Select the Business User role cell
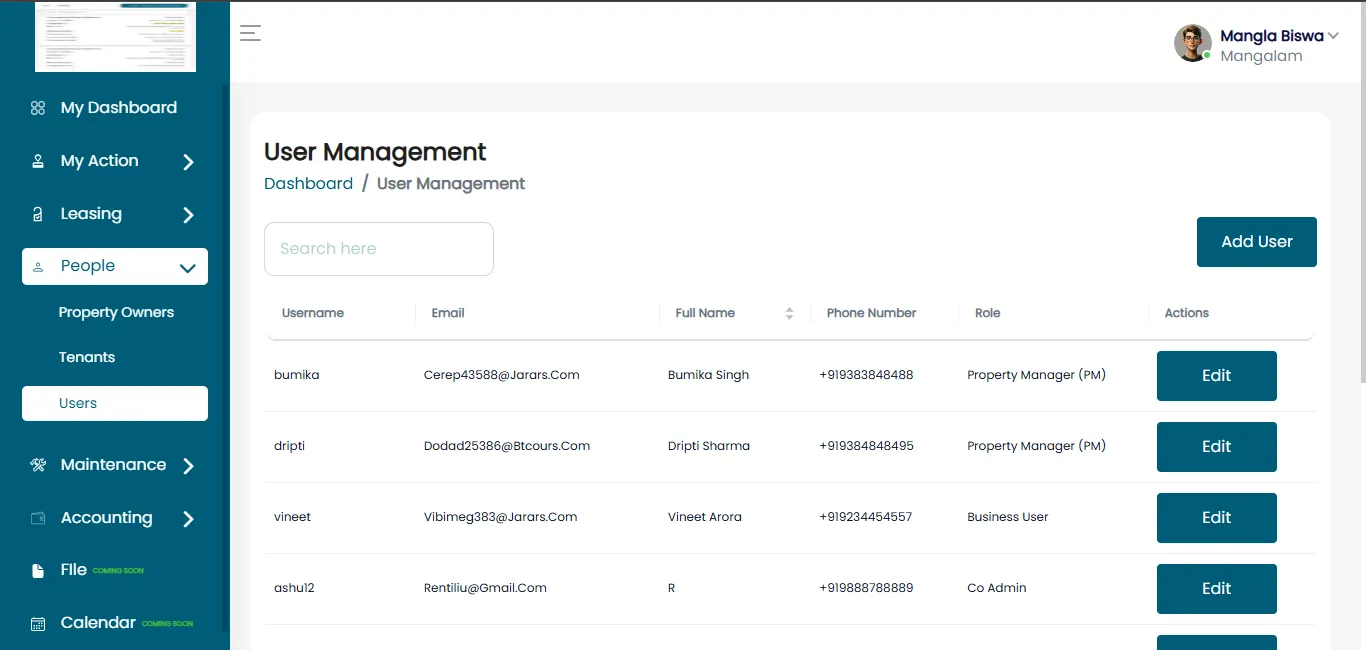Image resolution: width=1366 pixels, height=650 pixels. (1008, 517)
